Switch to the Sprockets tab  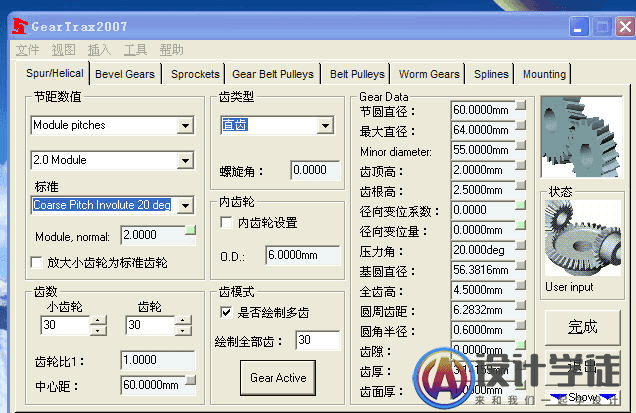coord(195,74)
